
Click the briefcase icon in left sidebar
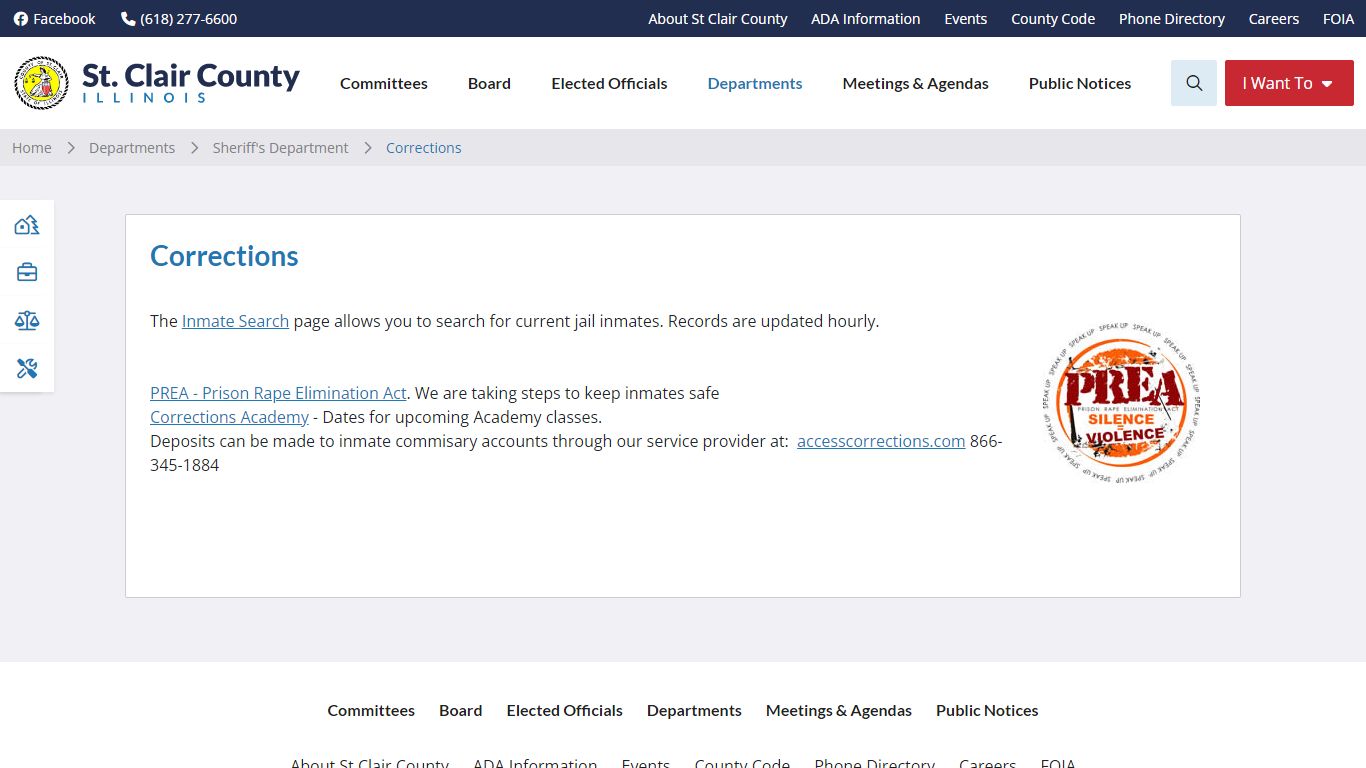(x=27, y=272)
